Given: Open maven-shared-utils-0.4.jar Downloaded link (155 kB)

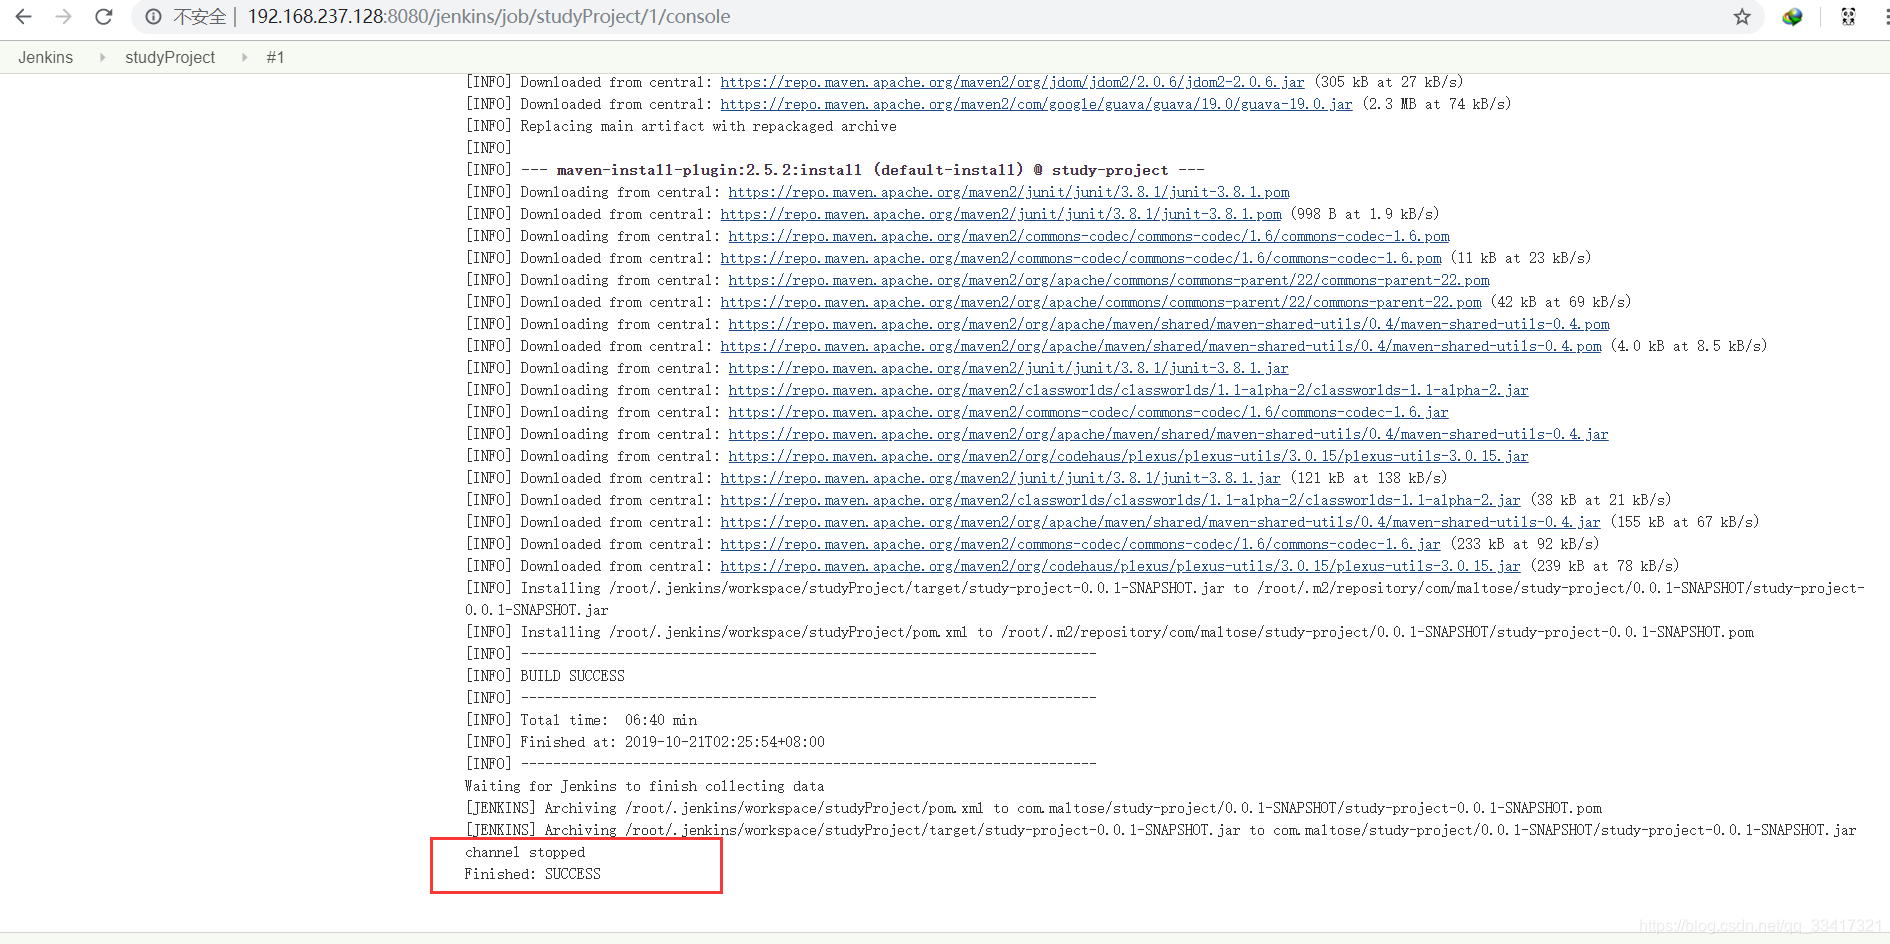Looking at the screenshot, I should (1160, 522).
